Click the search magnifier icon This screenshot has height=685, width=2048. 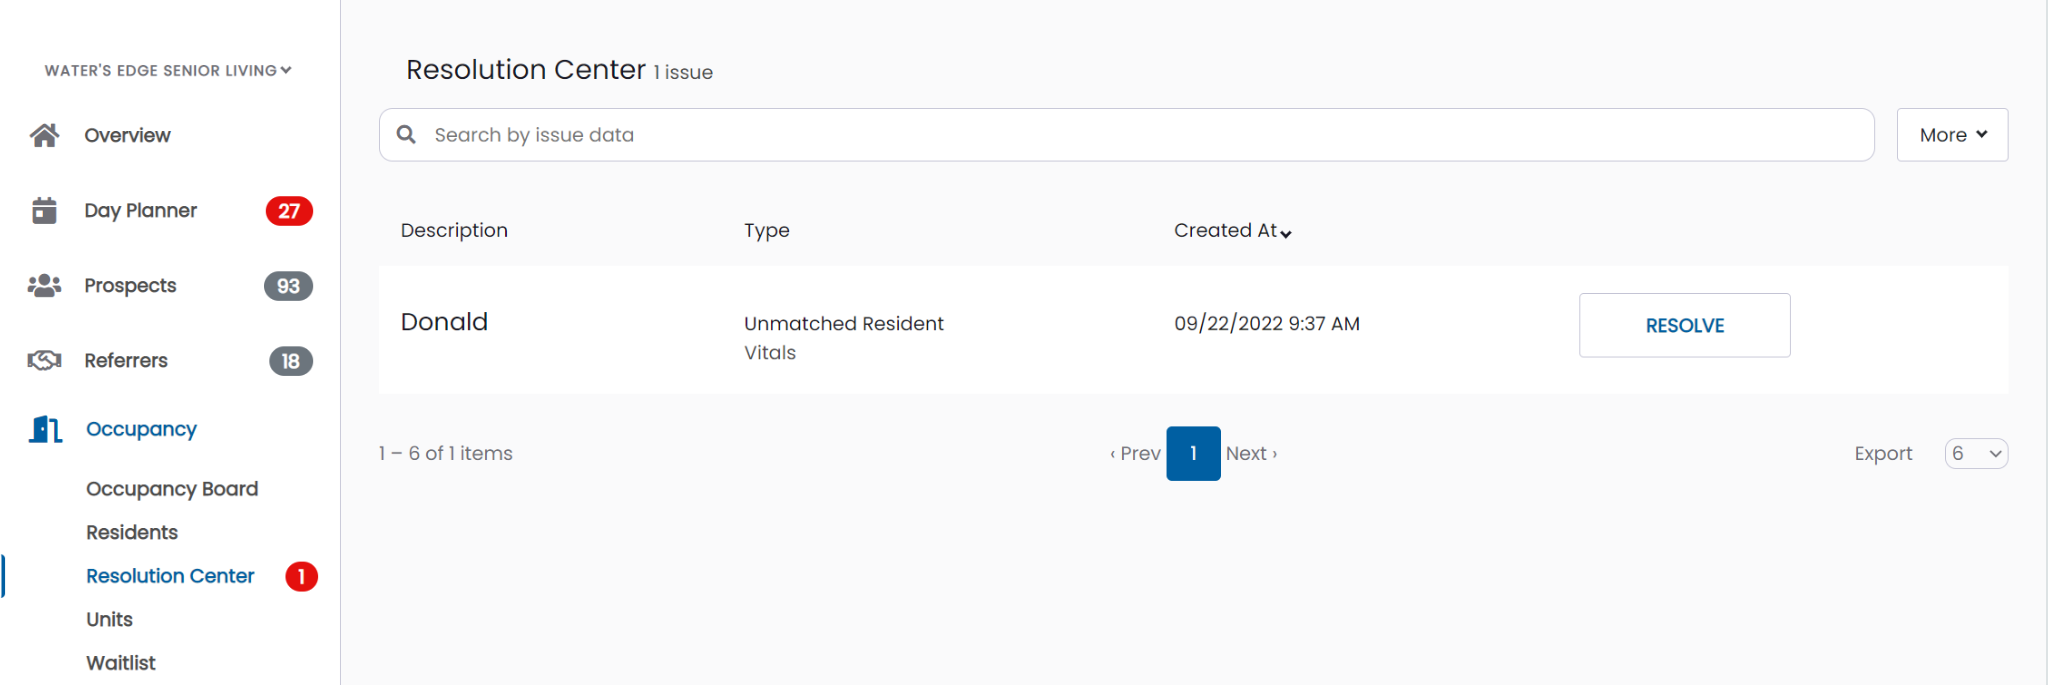406,134
